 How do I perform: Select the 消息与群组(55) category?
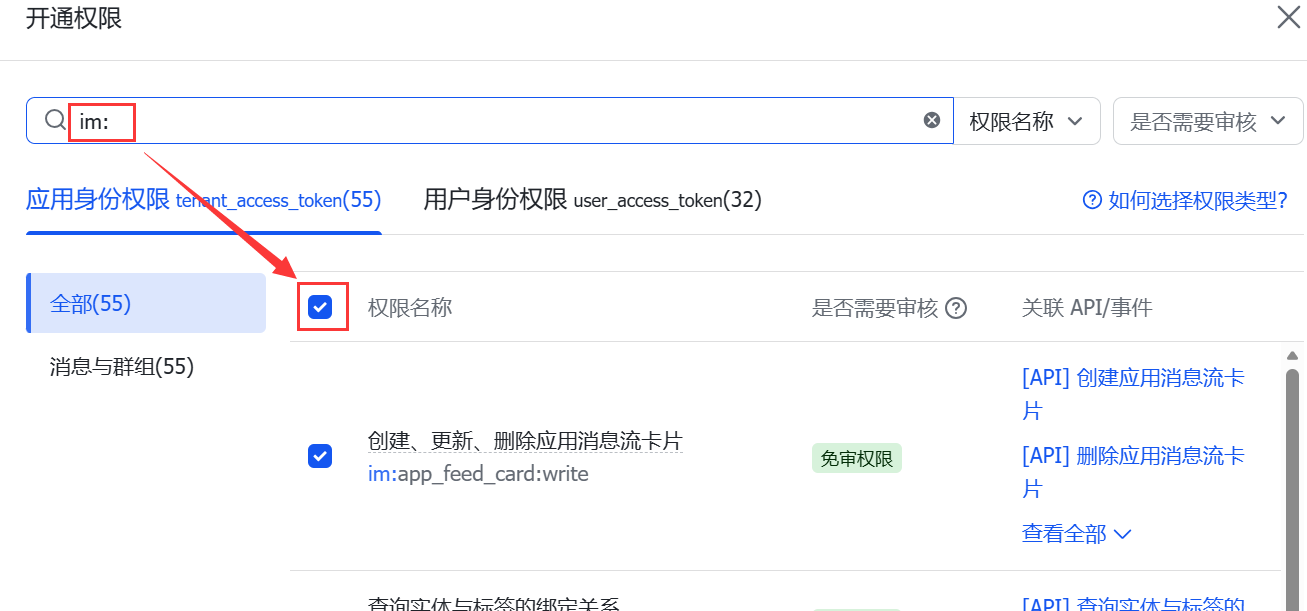(x=122, y=367)
